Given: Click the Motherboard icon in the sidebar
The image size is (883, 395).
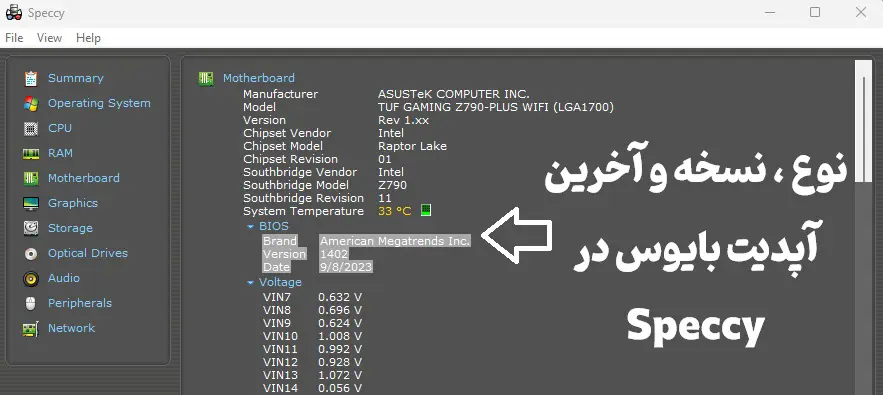Looking at the screenshot, I should click(31, 179).
